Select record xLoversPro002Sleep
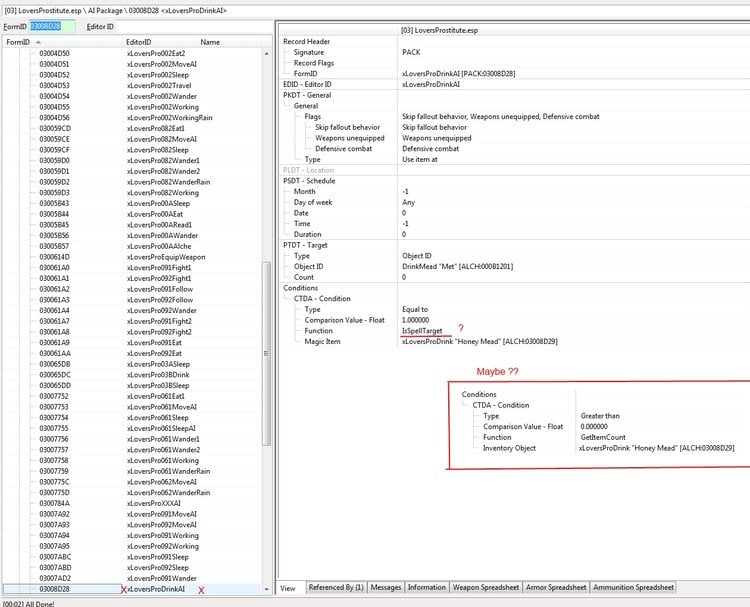Image resolution: width=750 pixels, height=607 pixels. click(158, 75)
